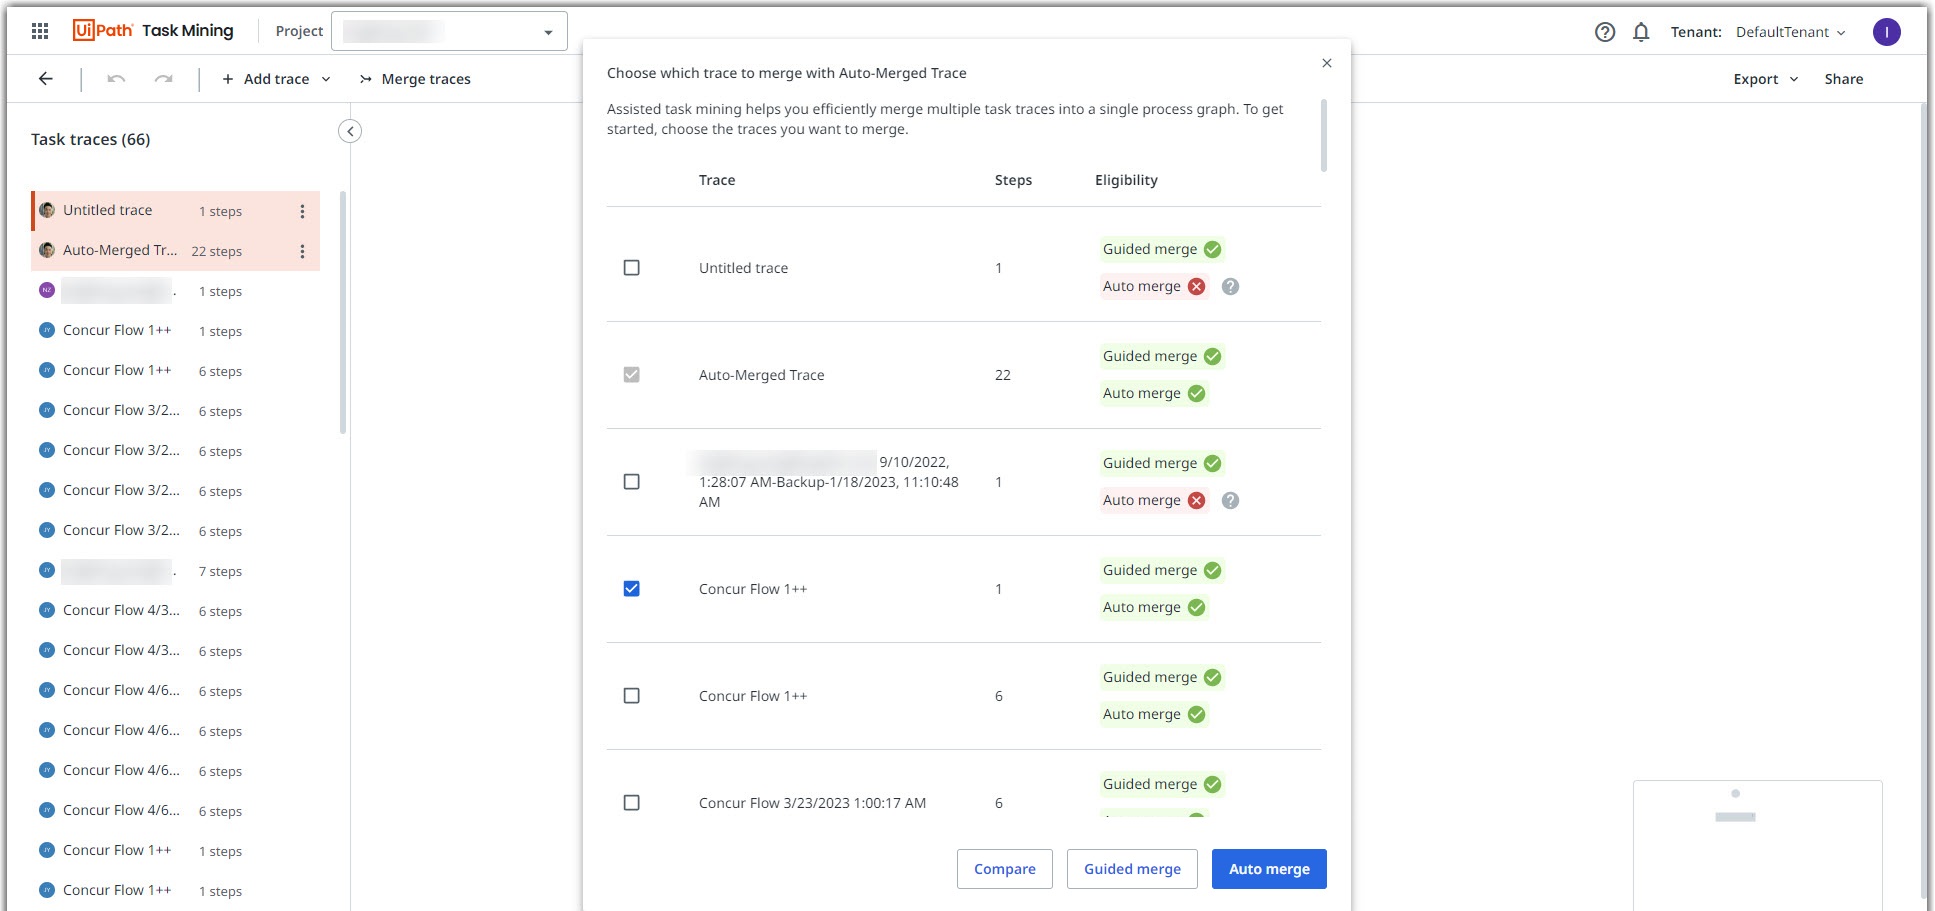Click the Steps column header

1013,180
